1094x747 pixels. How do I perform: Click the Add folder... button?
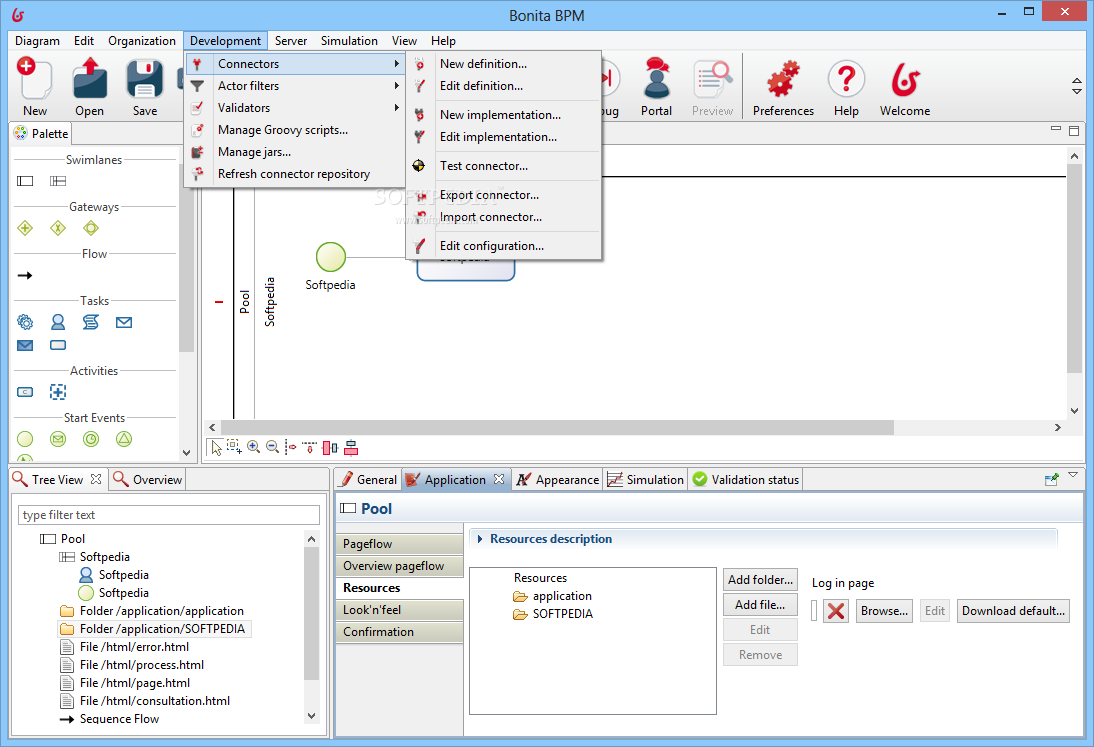(x=760, y=580)
